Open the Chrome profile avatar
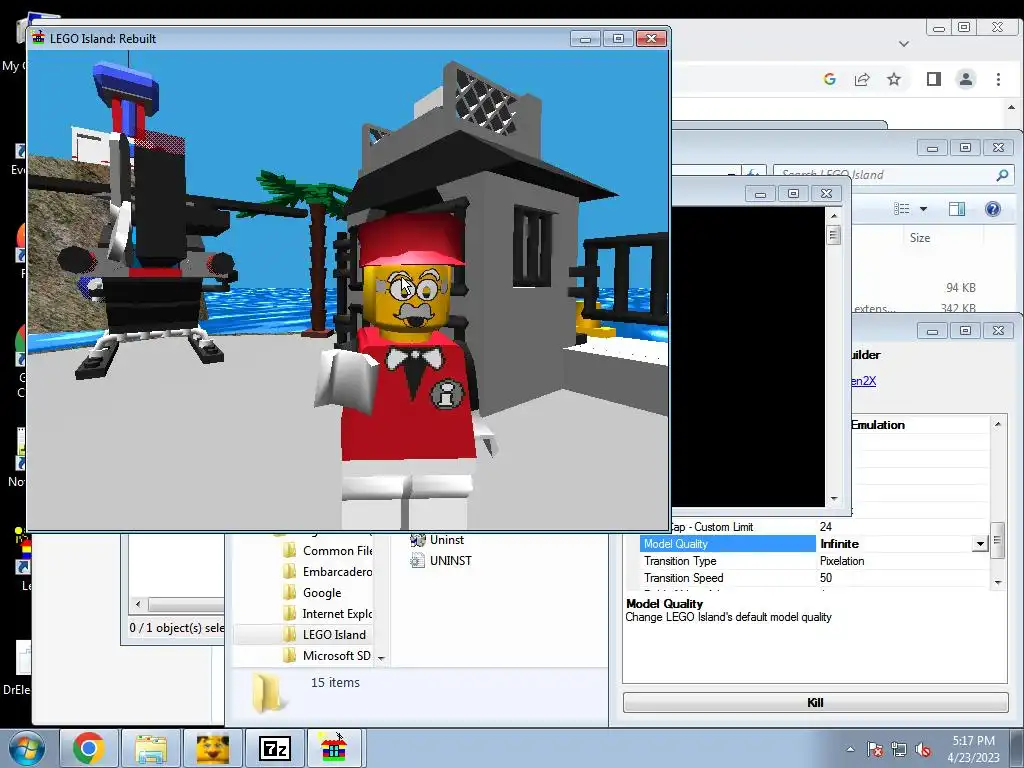The image size is (1024, 768). tap(965, 79)
